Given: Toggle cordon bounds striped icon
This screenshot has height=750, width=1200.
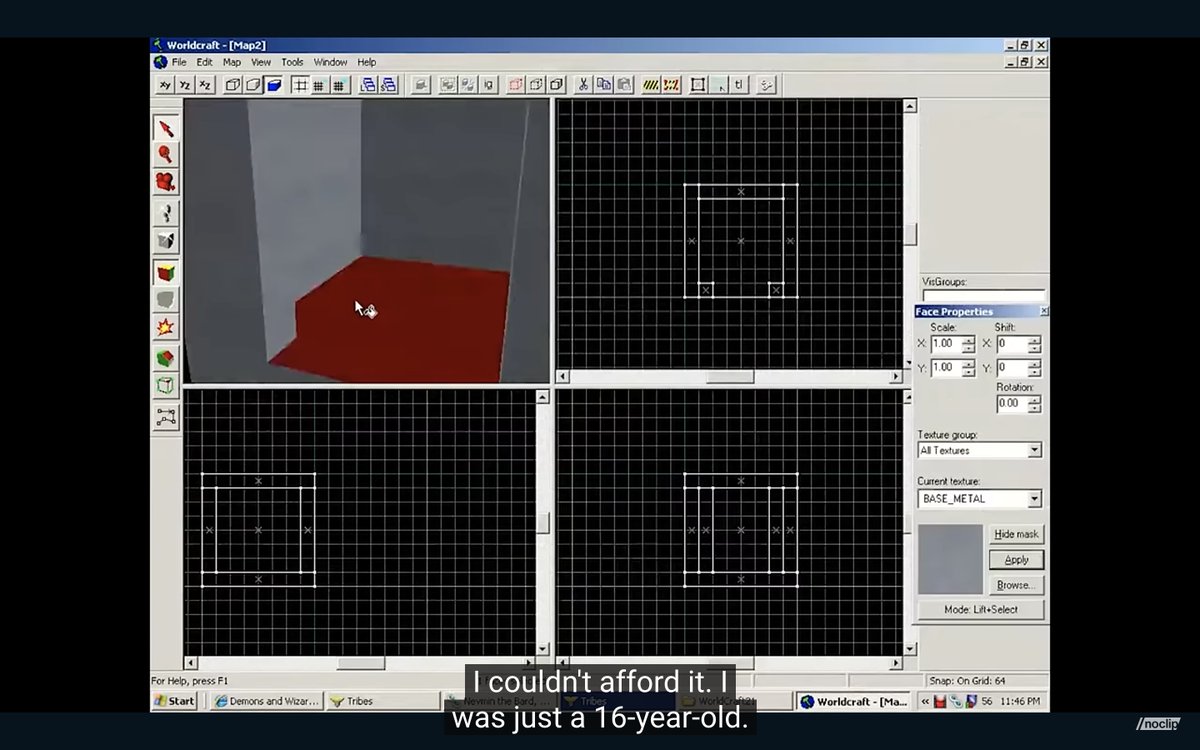Looking at the screenshot, I should [x=652, y=85].
